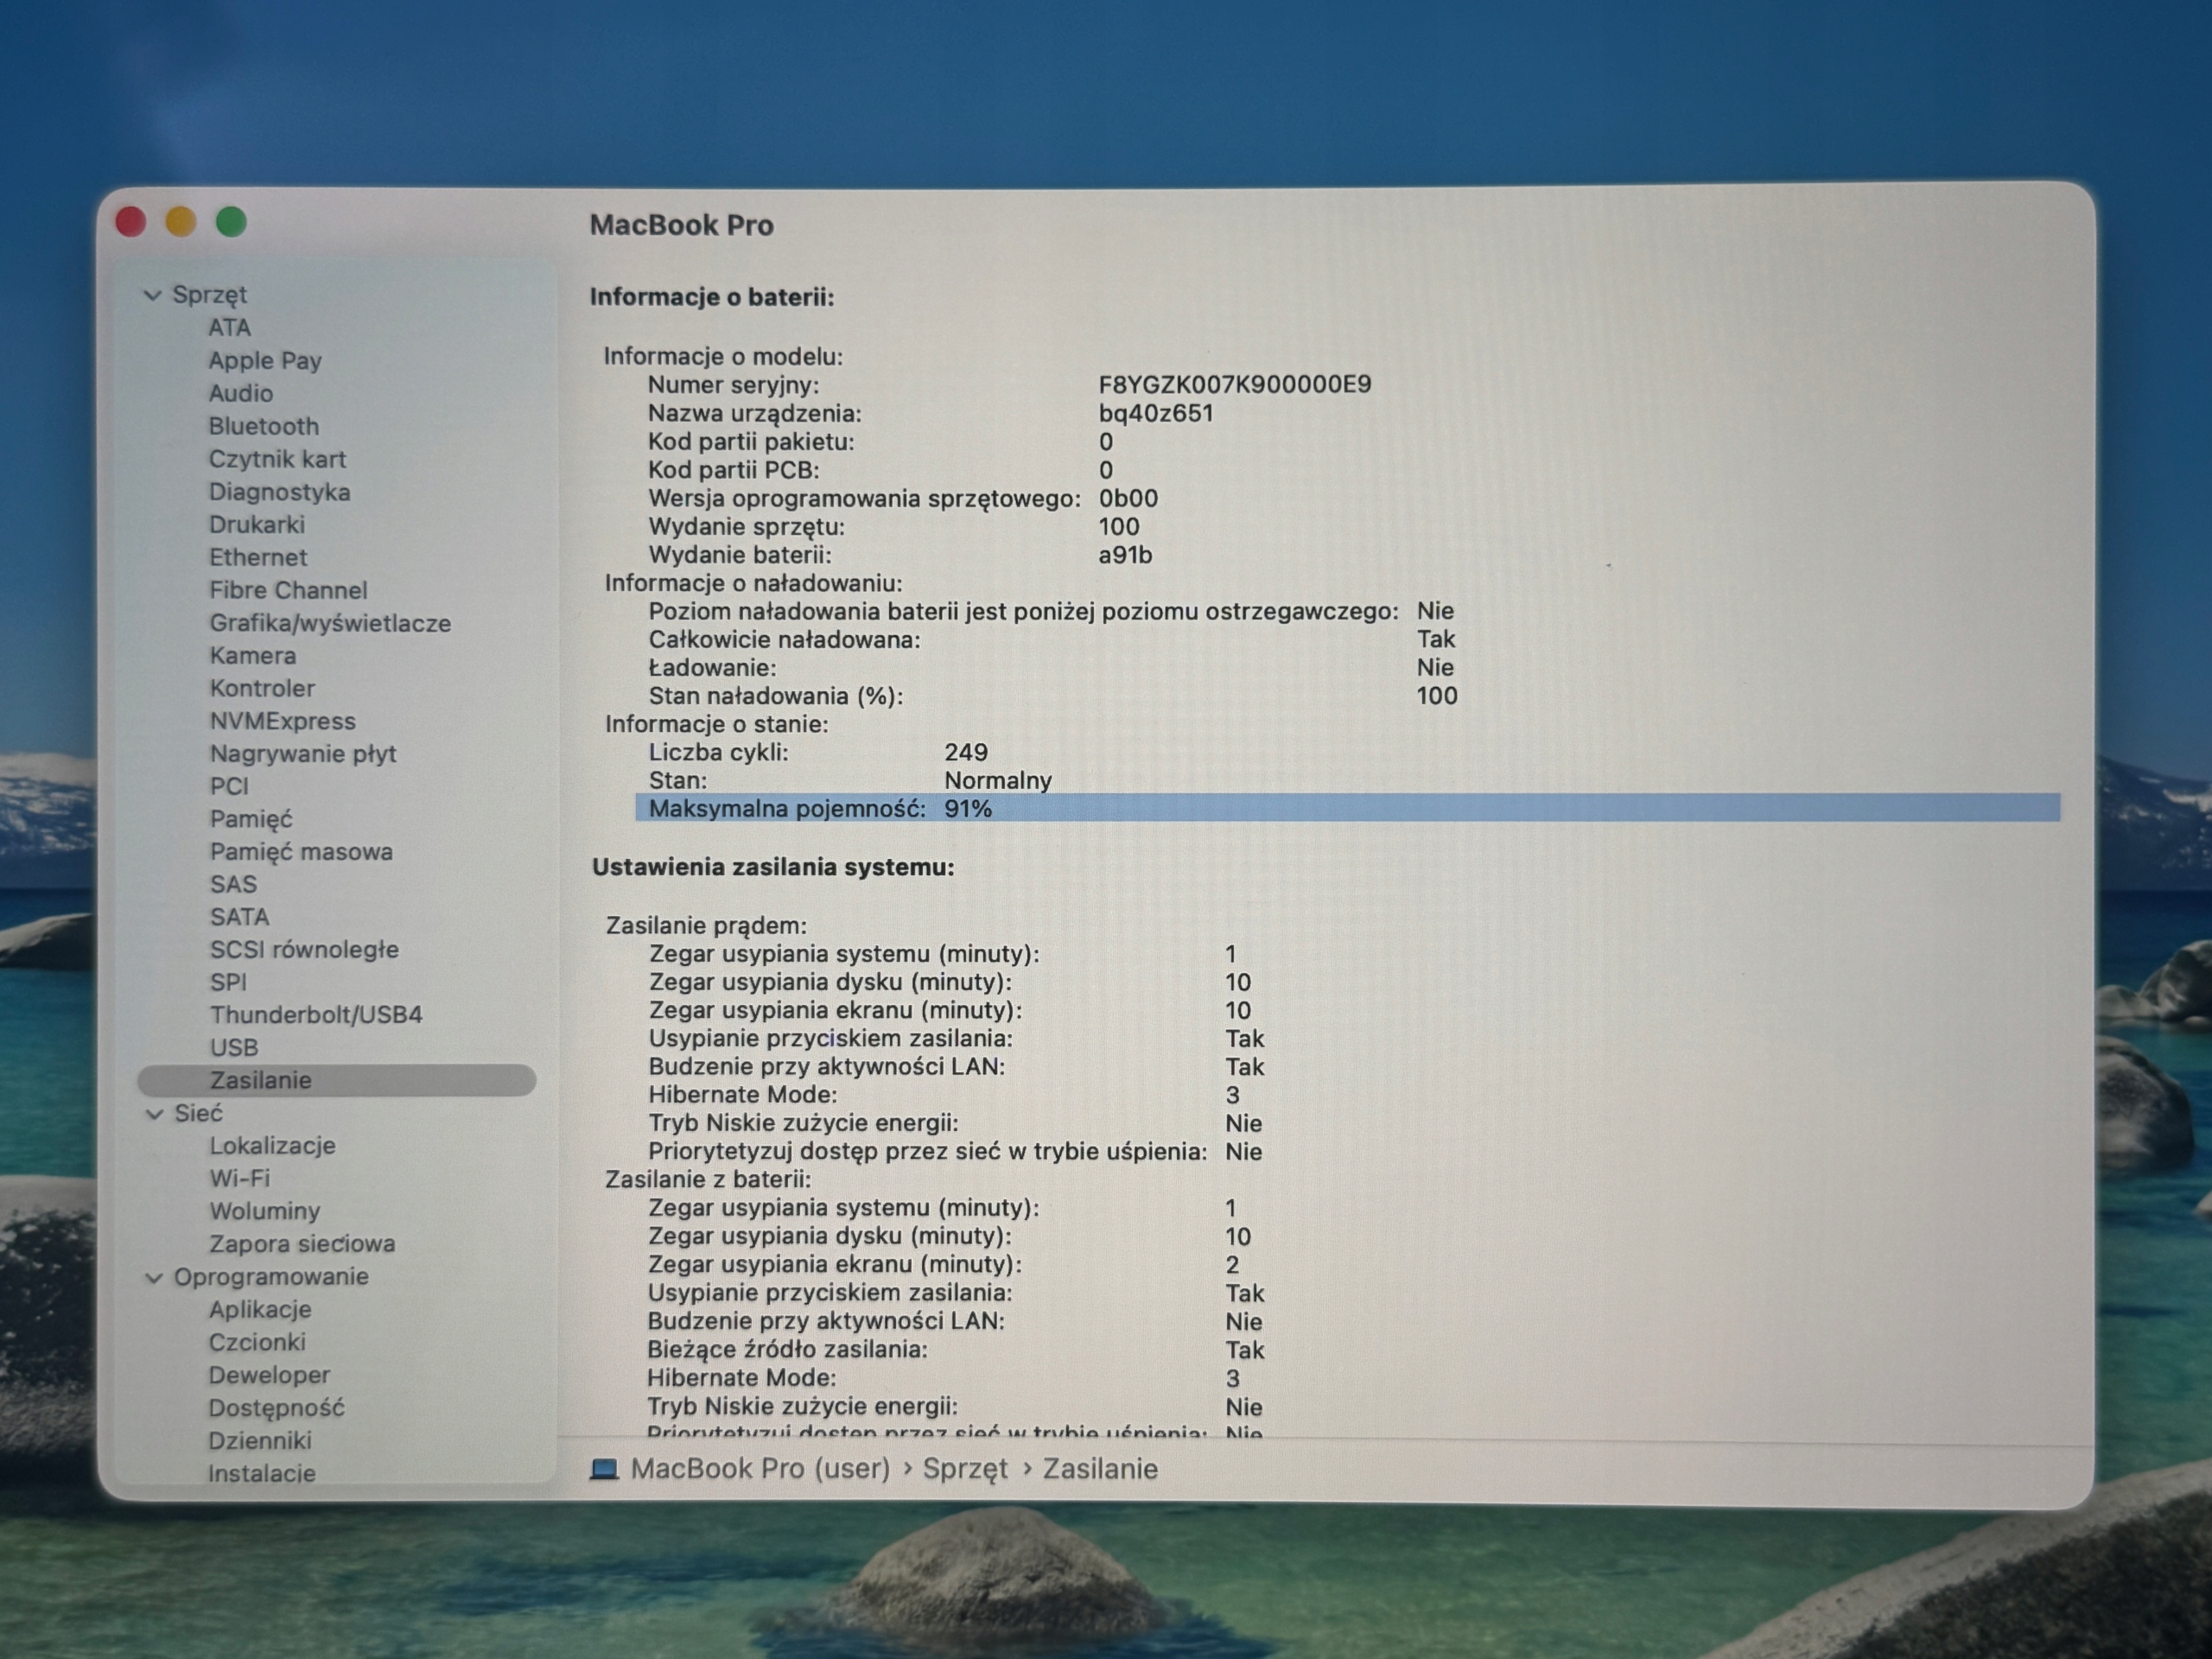Open the Wi-Fi network entry
The height and width of the screenshot is (1659, 2212).
tap(240, 1178)
